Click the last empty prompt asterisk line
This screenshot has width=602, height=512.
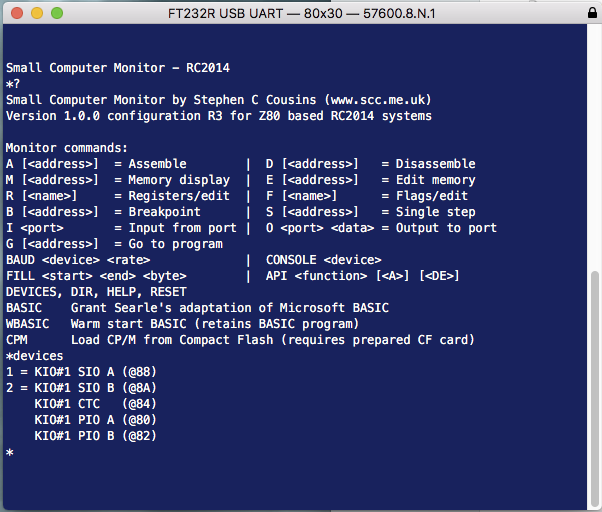tap(10, 452)
